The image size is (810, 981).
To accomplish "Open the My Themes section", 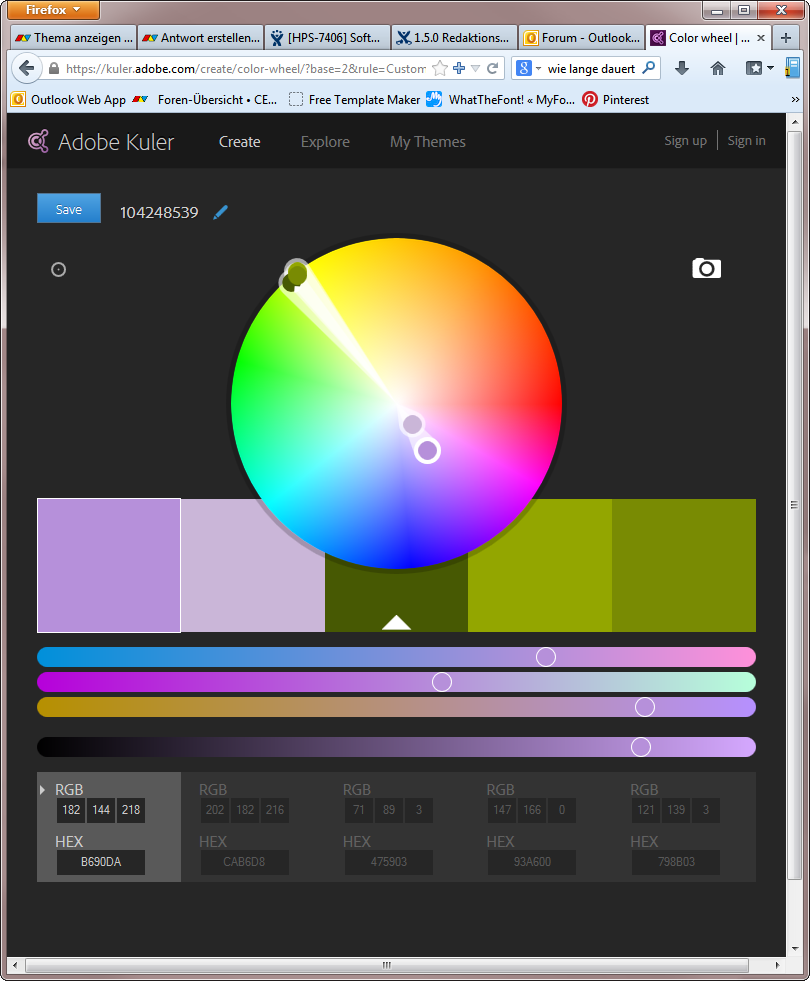I will point(427,142).
